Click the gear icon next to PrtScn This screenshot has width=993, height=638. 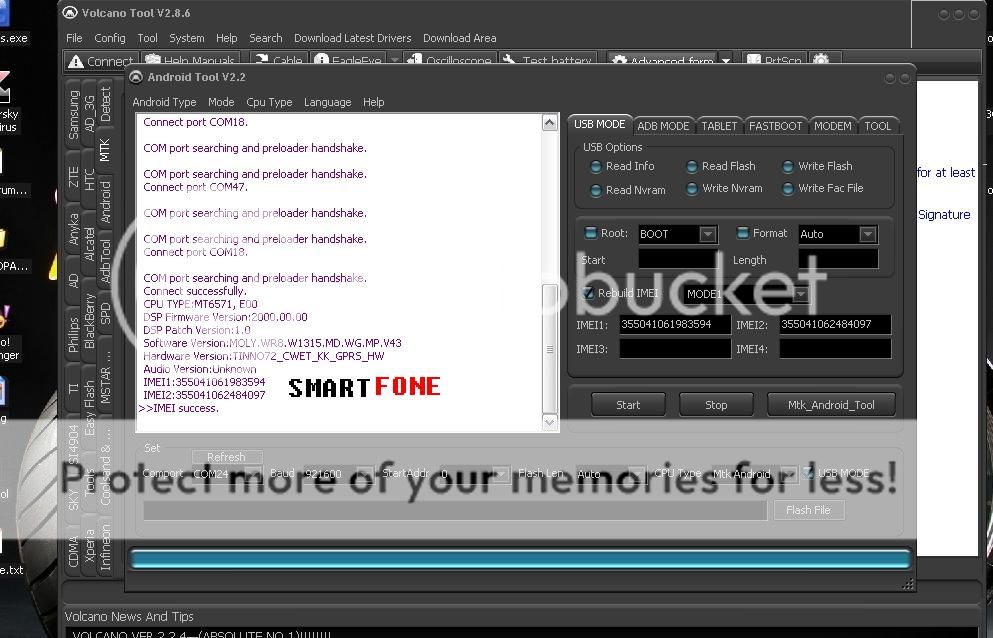pyautogui.click(x=821, y=61)
